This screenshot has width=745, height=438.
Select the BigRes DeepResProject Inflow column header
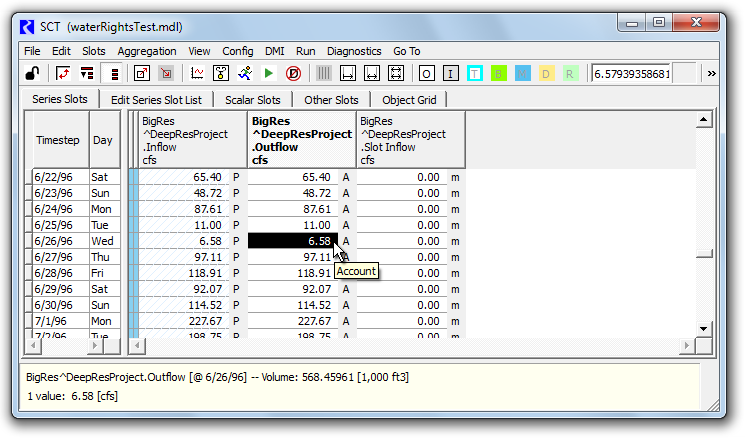pos(192,140)
